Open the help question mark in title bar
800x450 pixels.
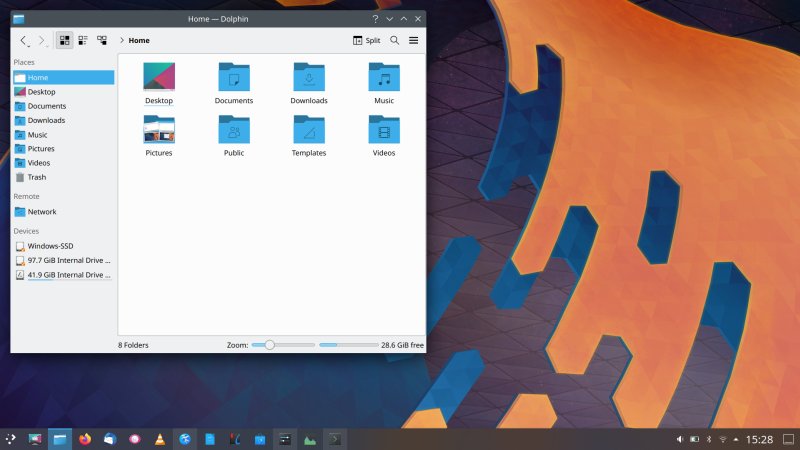point(375,19)
